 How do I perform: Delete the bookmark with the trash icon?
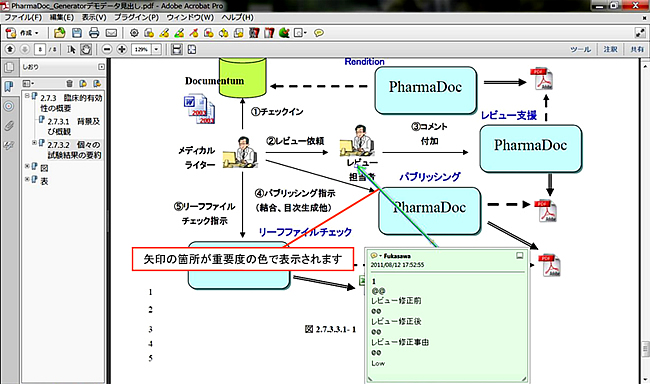[x=69, y=83]
